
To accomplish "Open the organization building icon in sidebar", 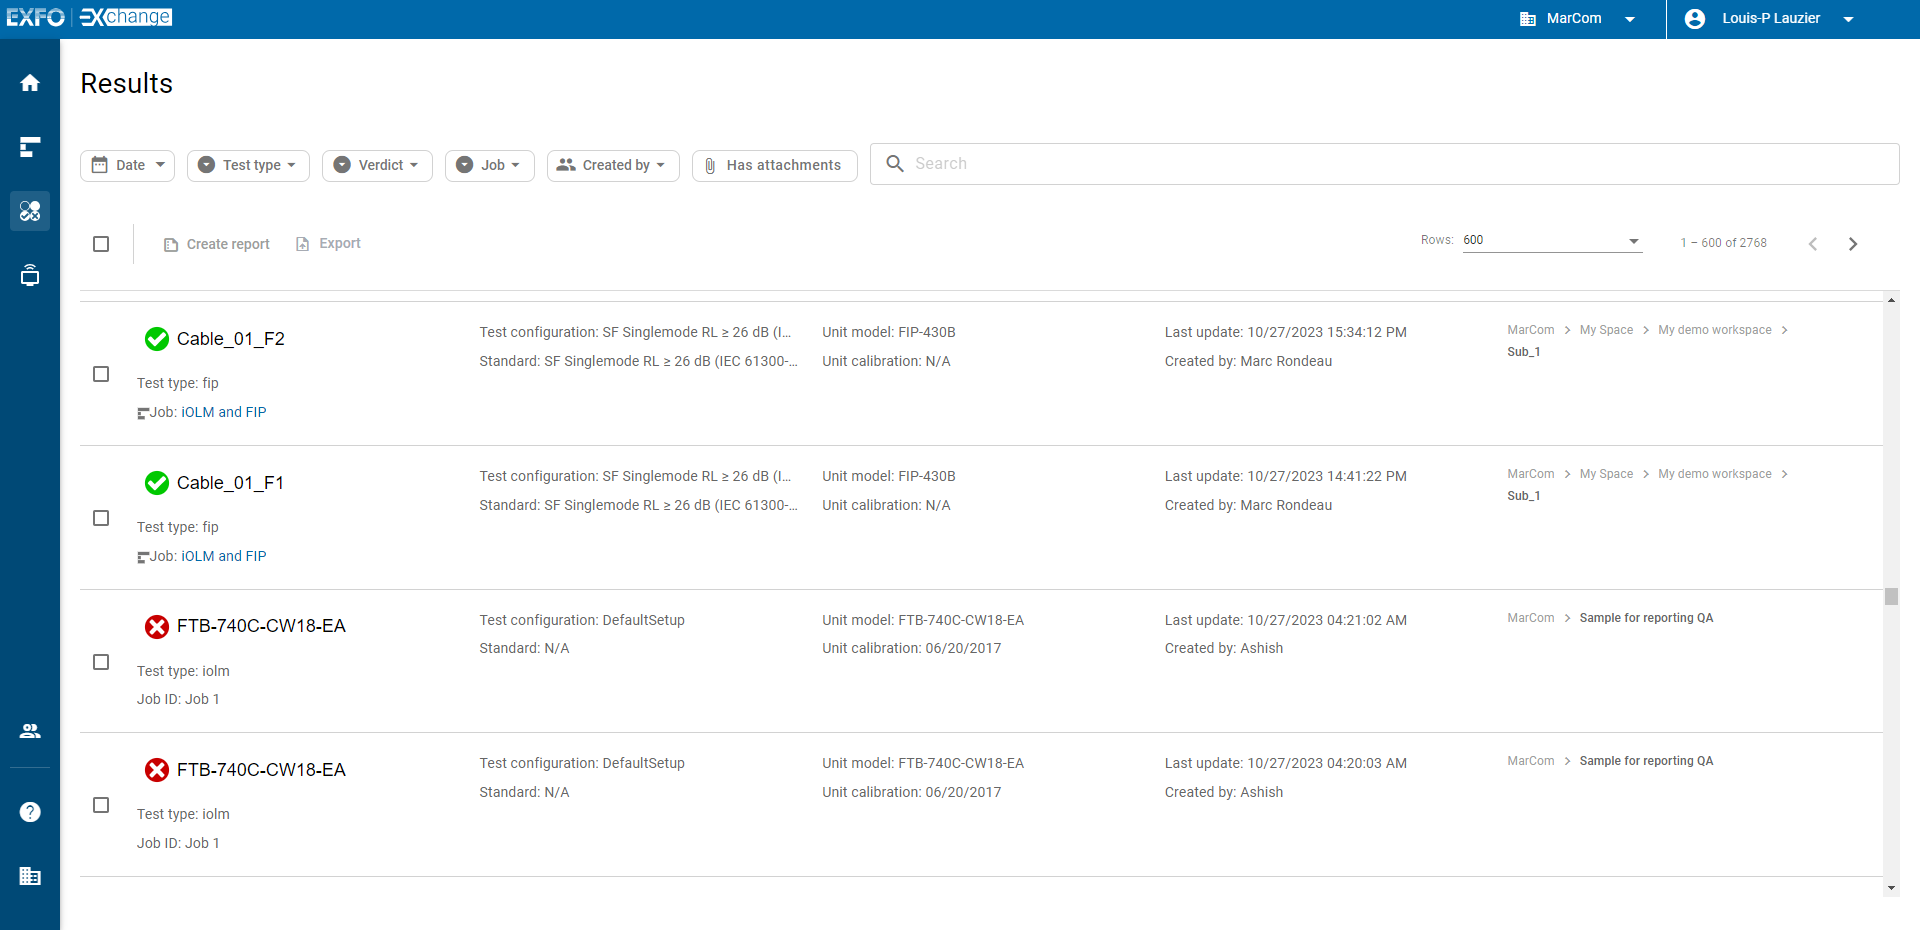I will (x=30, y=876).
